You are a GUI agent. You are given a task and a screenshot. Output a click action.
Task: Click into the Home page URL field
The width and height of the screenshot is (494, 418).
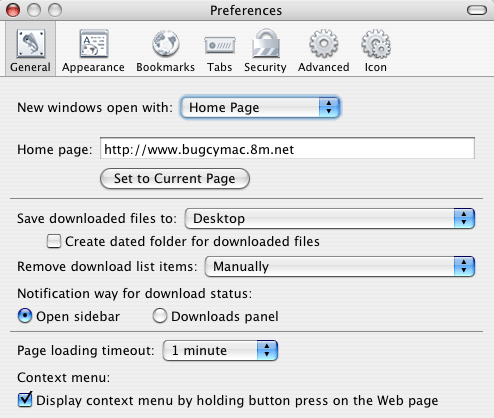pyautogui.click(x=287, y=148)
